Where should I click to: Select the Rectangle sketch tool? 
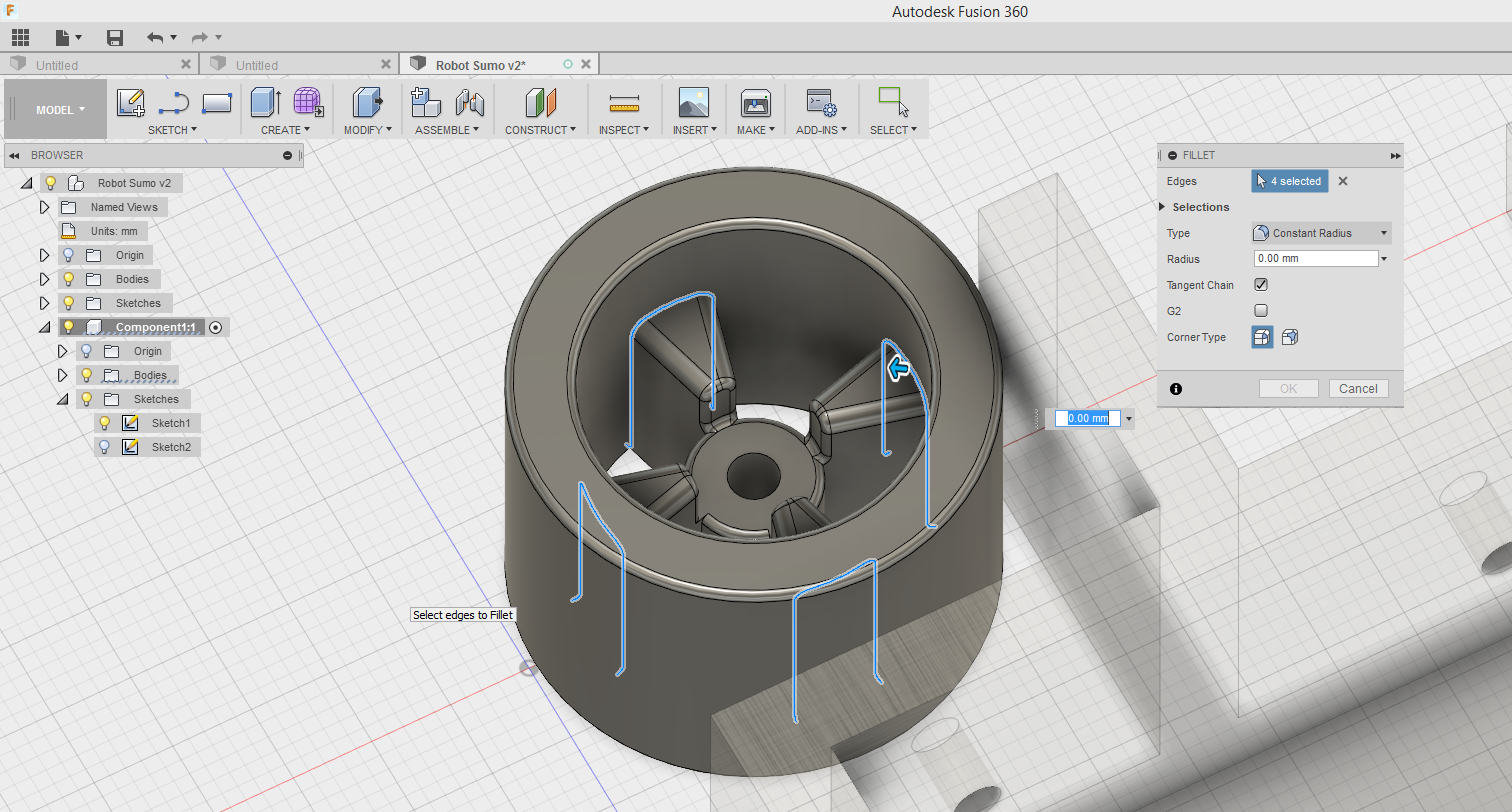(217, 102)
